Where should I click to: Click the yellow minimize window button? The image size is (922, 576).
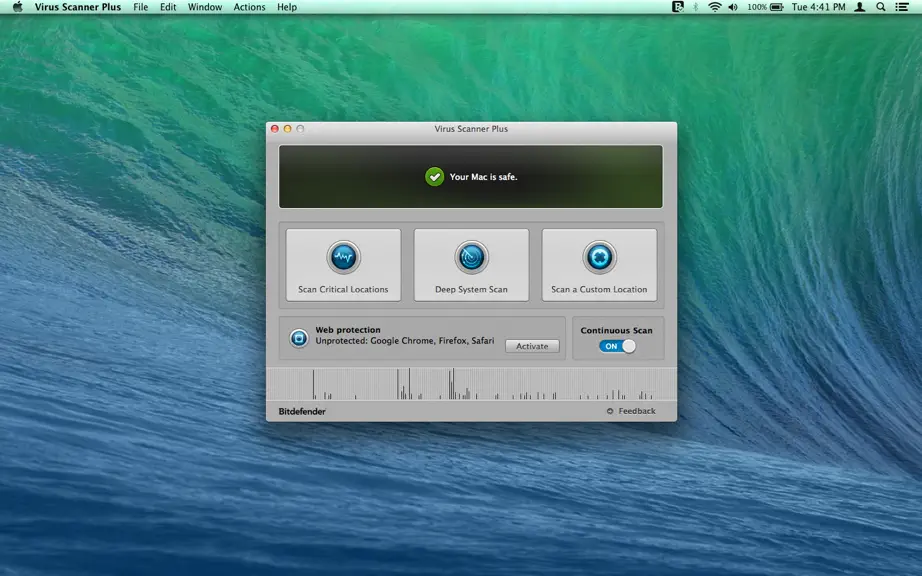[x=288, y=129]
